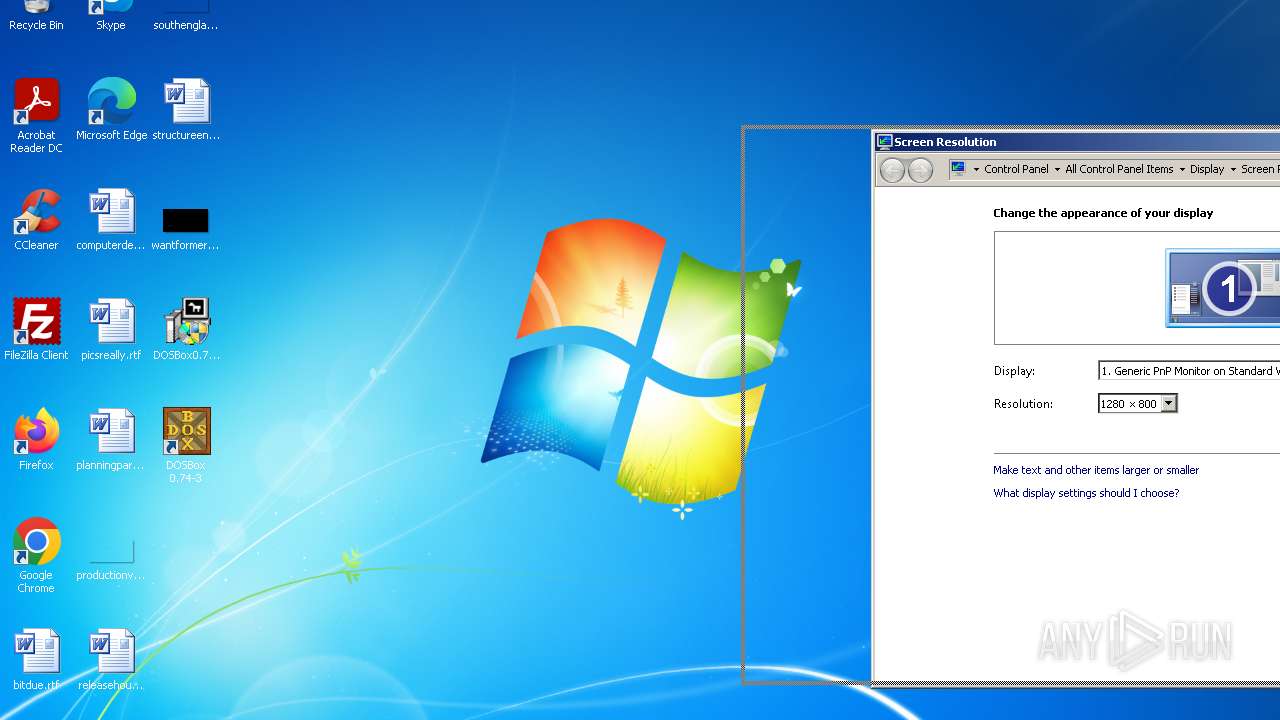Launch CCleaner desktop shortcut
Screen dimensions: 1280x720
[36, 219]
